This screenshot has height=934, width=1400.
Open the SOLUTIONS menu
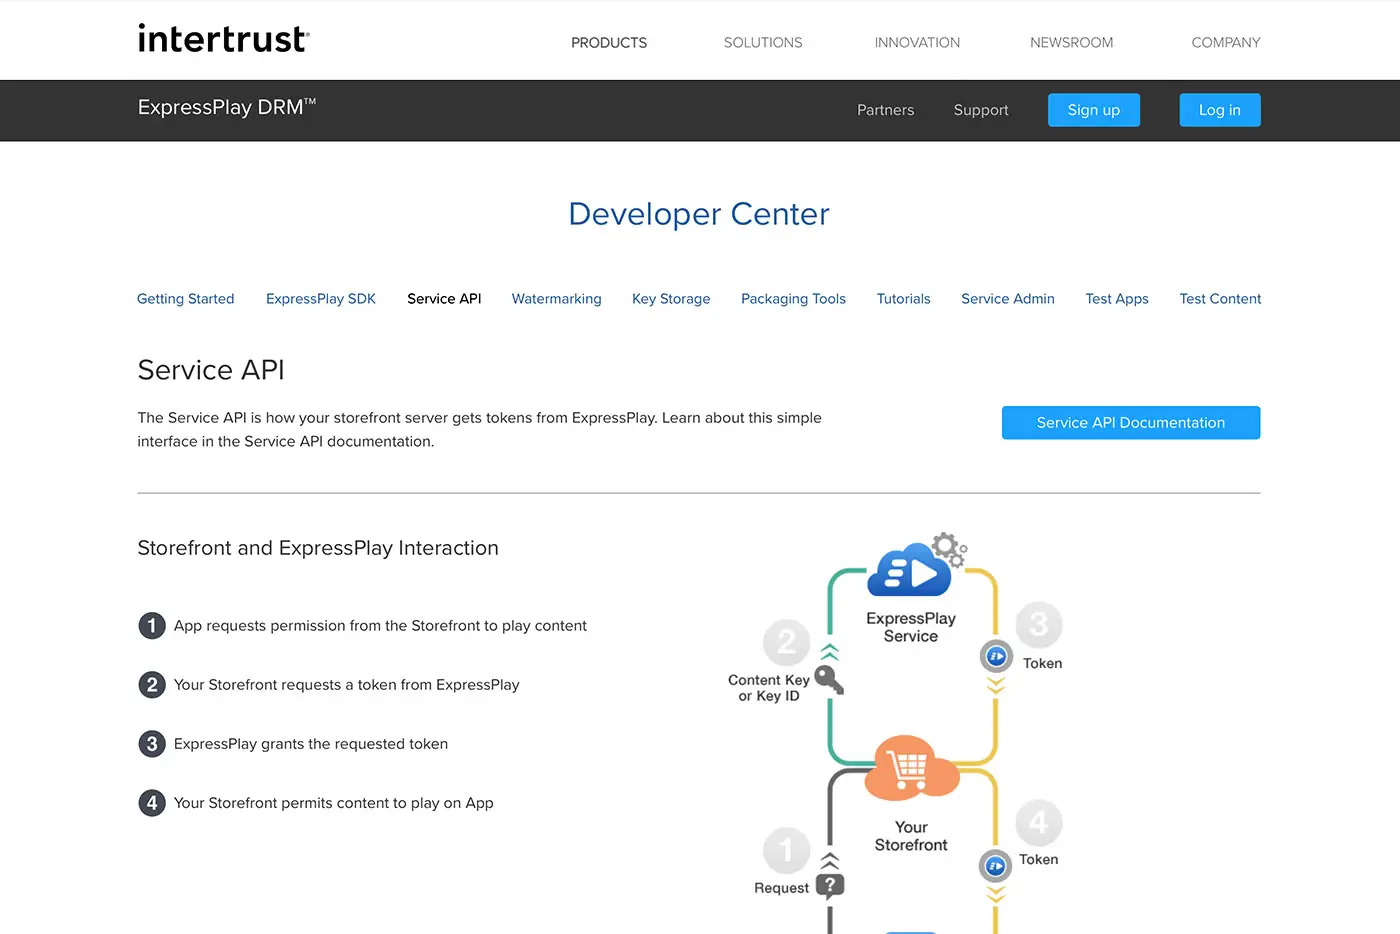[x=763, y=43]
